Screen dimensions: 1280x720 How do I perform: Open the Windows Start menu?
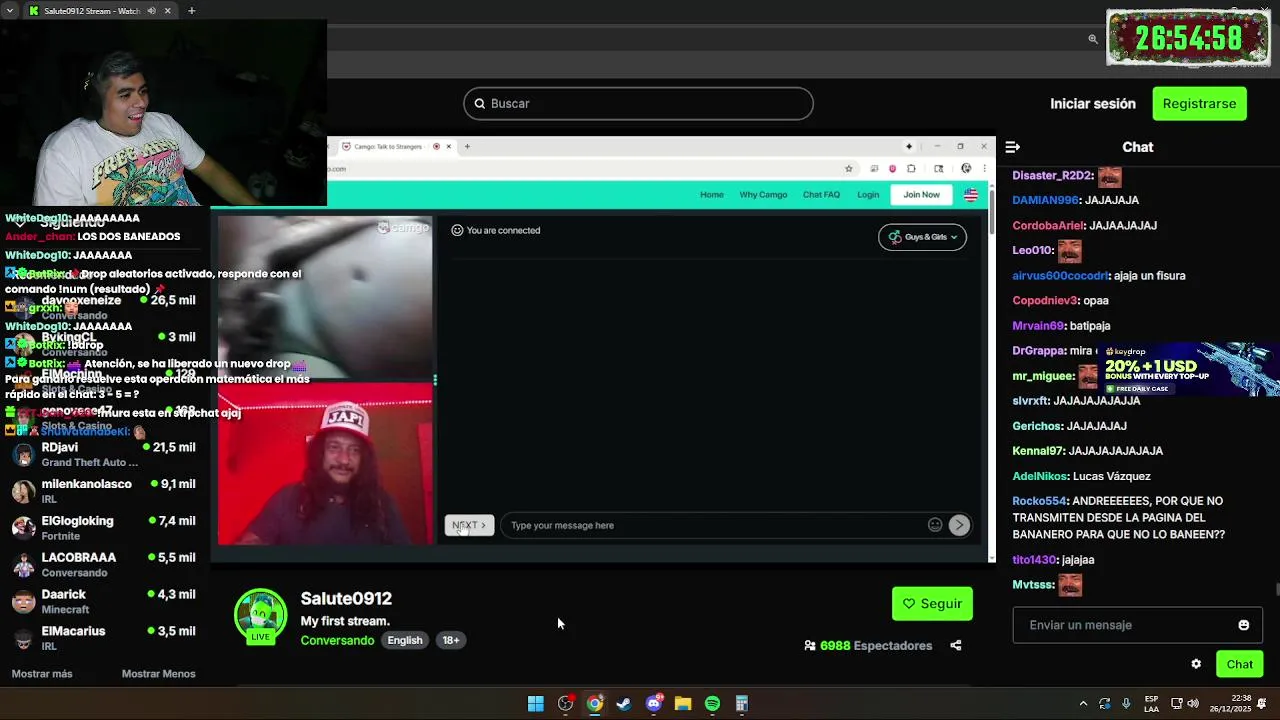click(x=536, y=704)
